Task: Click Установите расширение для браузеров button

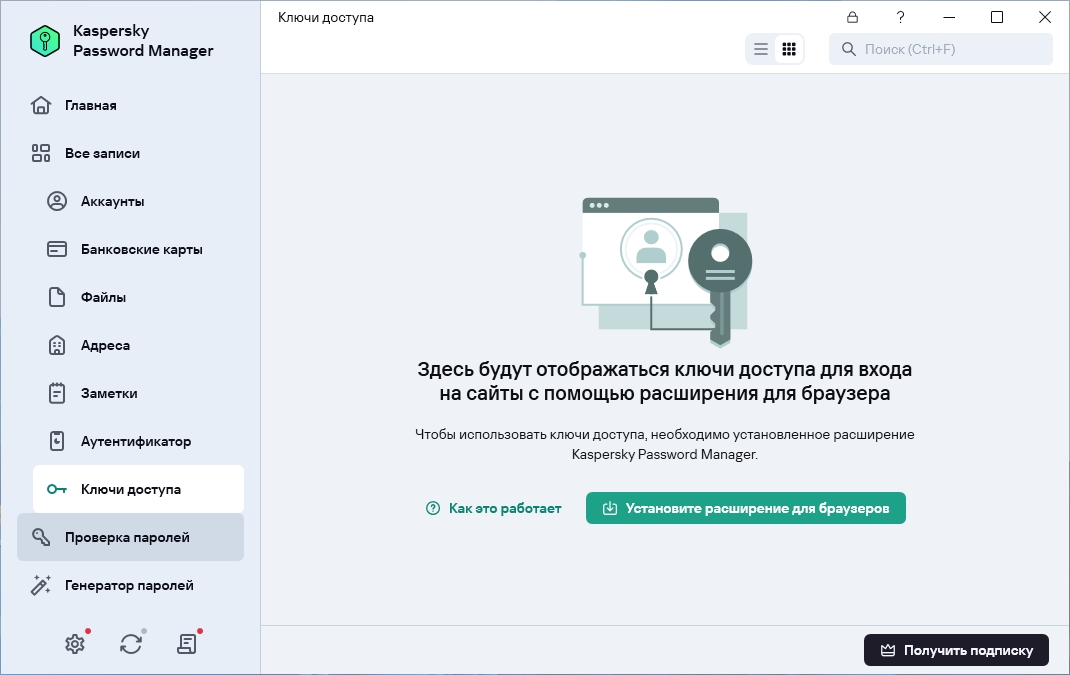Action: pos(746,508)
